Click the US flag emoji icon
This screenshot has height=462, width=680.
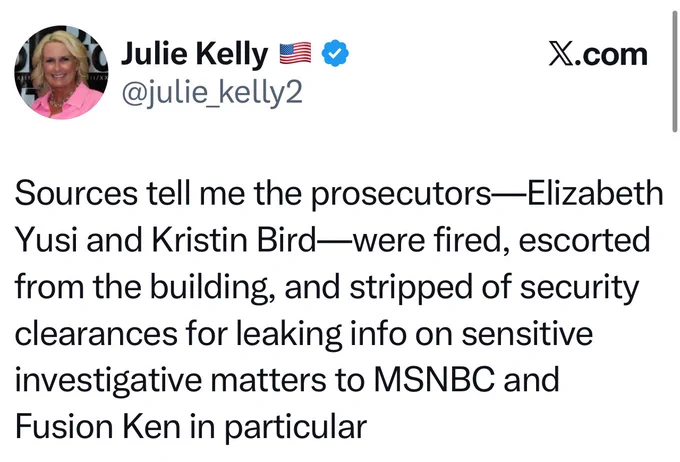tap(297, 54)
